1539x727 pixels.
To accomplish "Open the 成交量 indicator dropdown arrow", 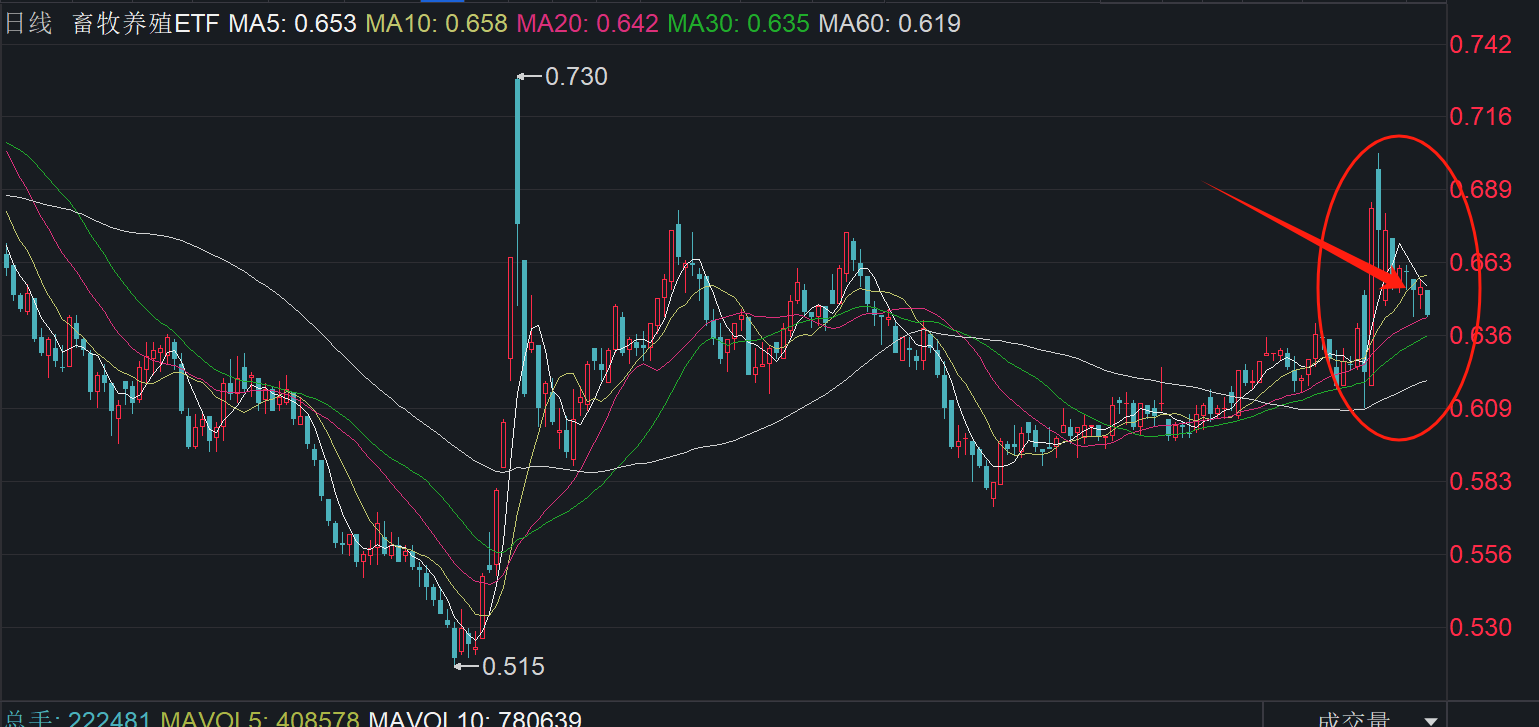I will pos(1430,719).
